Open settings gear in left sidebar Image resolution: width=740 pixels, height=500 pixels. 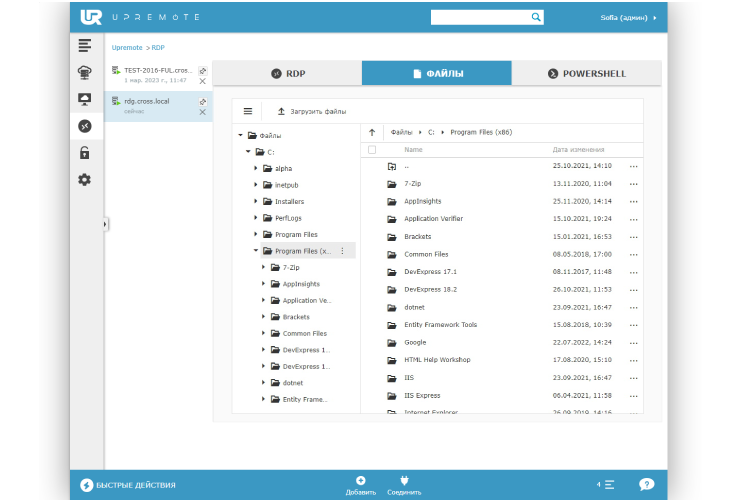pos(85,180)
